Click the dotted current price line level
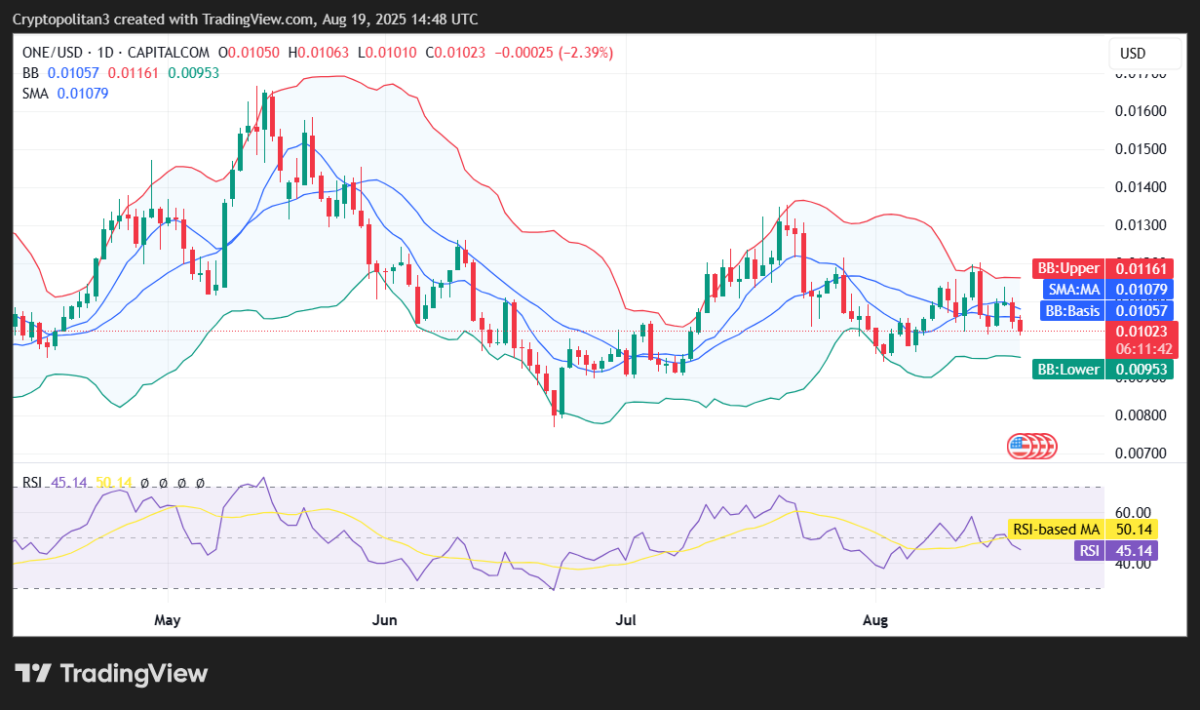This screenshot has width=1200, height=710. [x=600, y=331]
